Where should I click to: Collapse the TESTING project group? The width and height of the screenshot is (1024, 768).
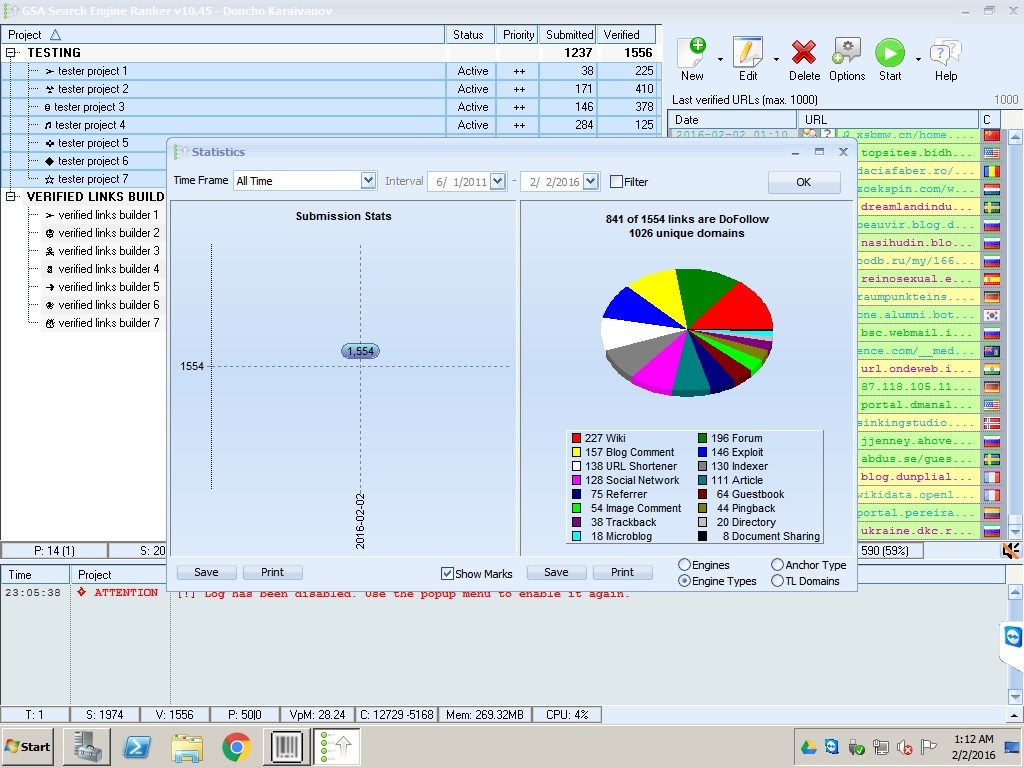point(12,53)
